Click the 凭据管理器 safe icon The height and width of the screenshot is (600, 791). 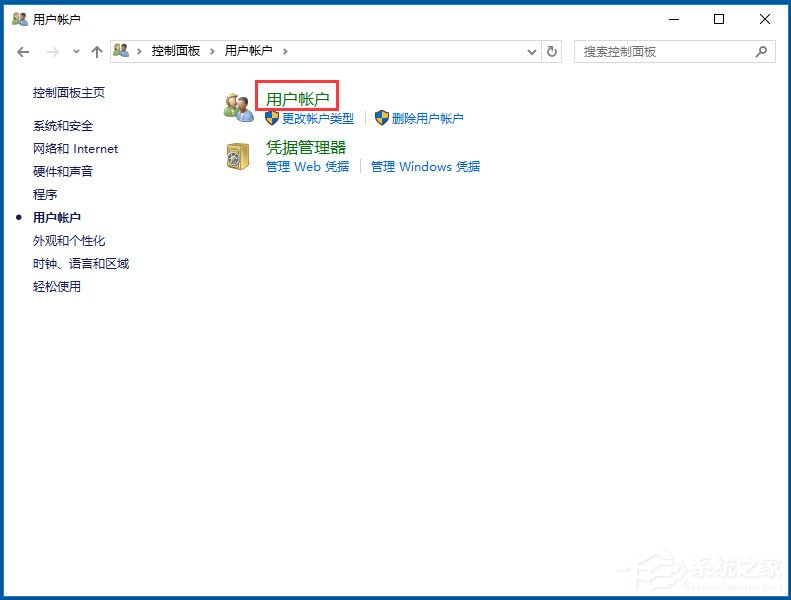tap(238, 156)
